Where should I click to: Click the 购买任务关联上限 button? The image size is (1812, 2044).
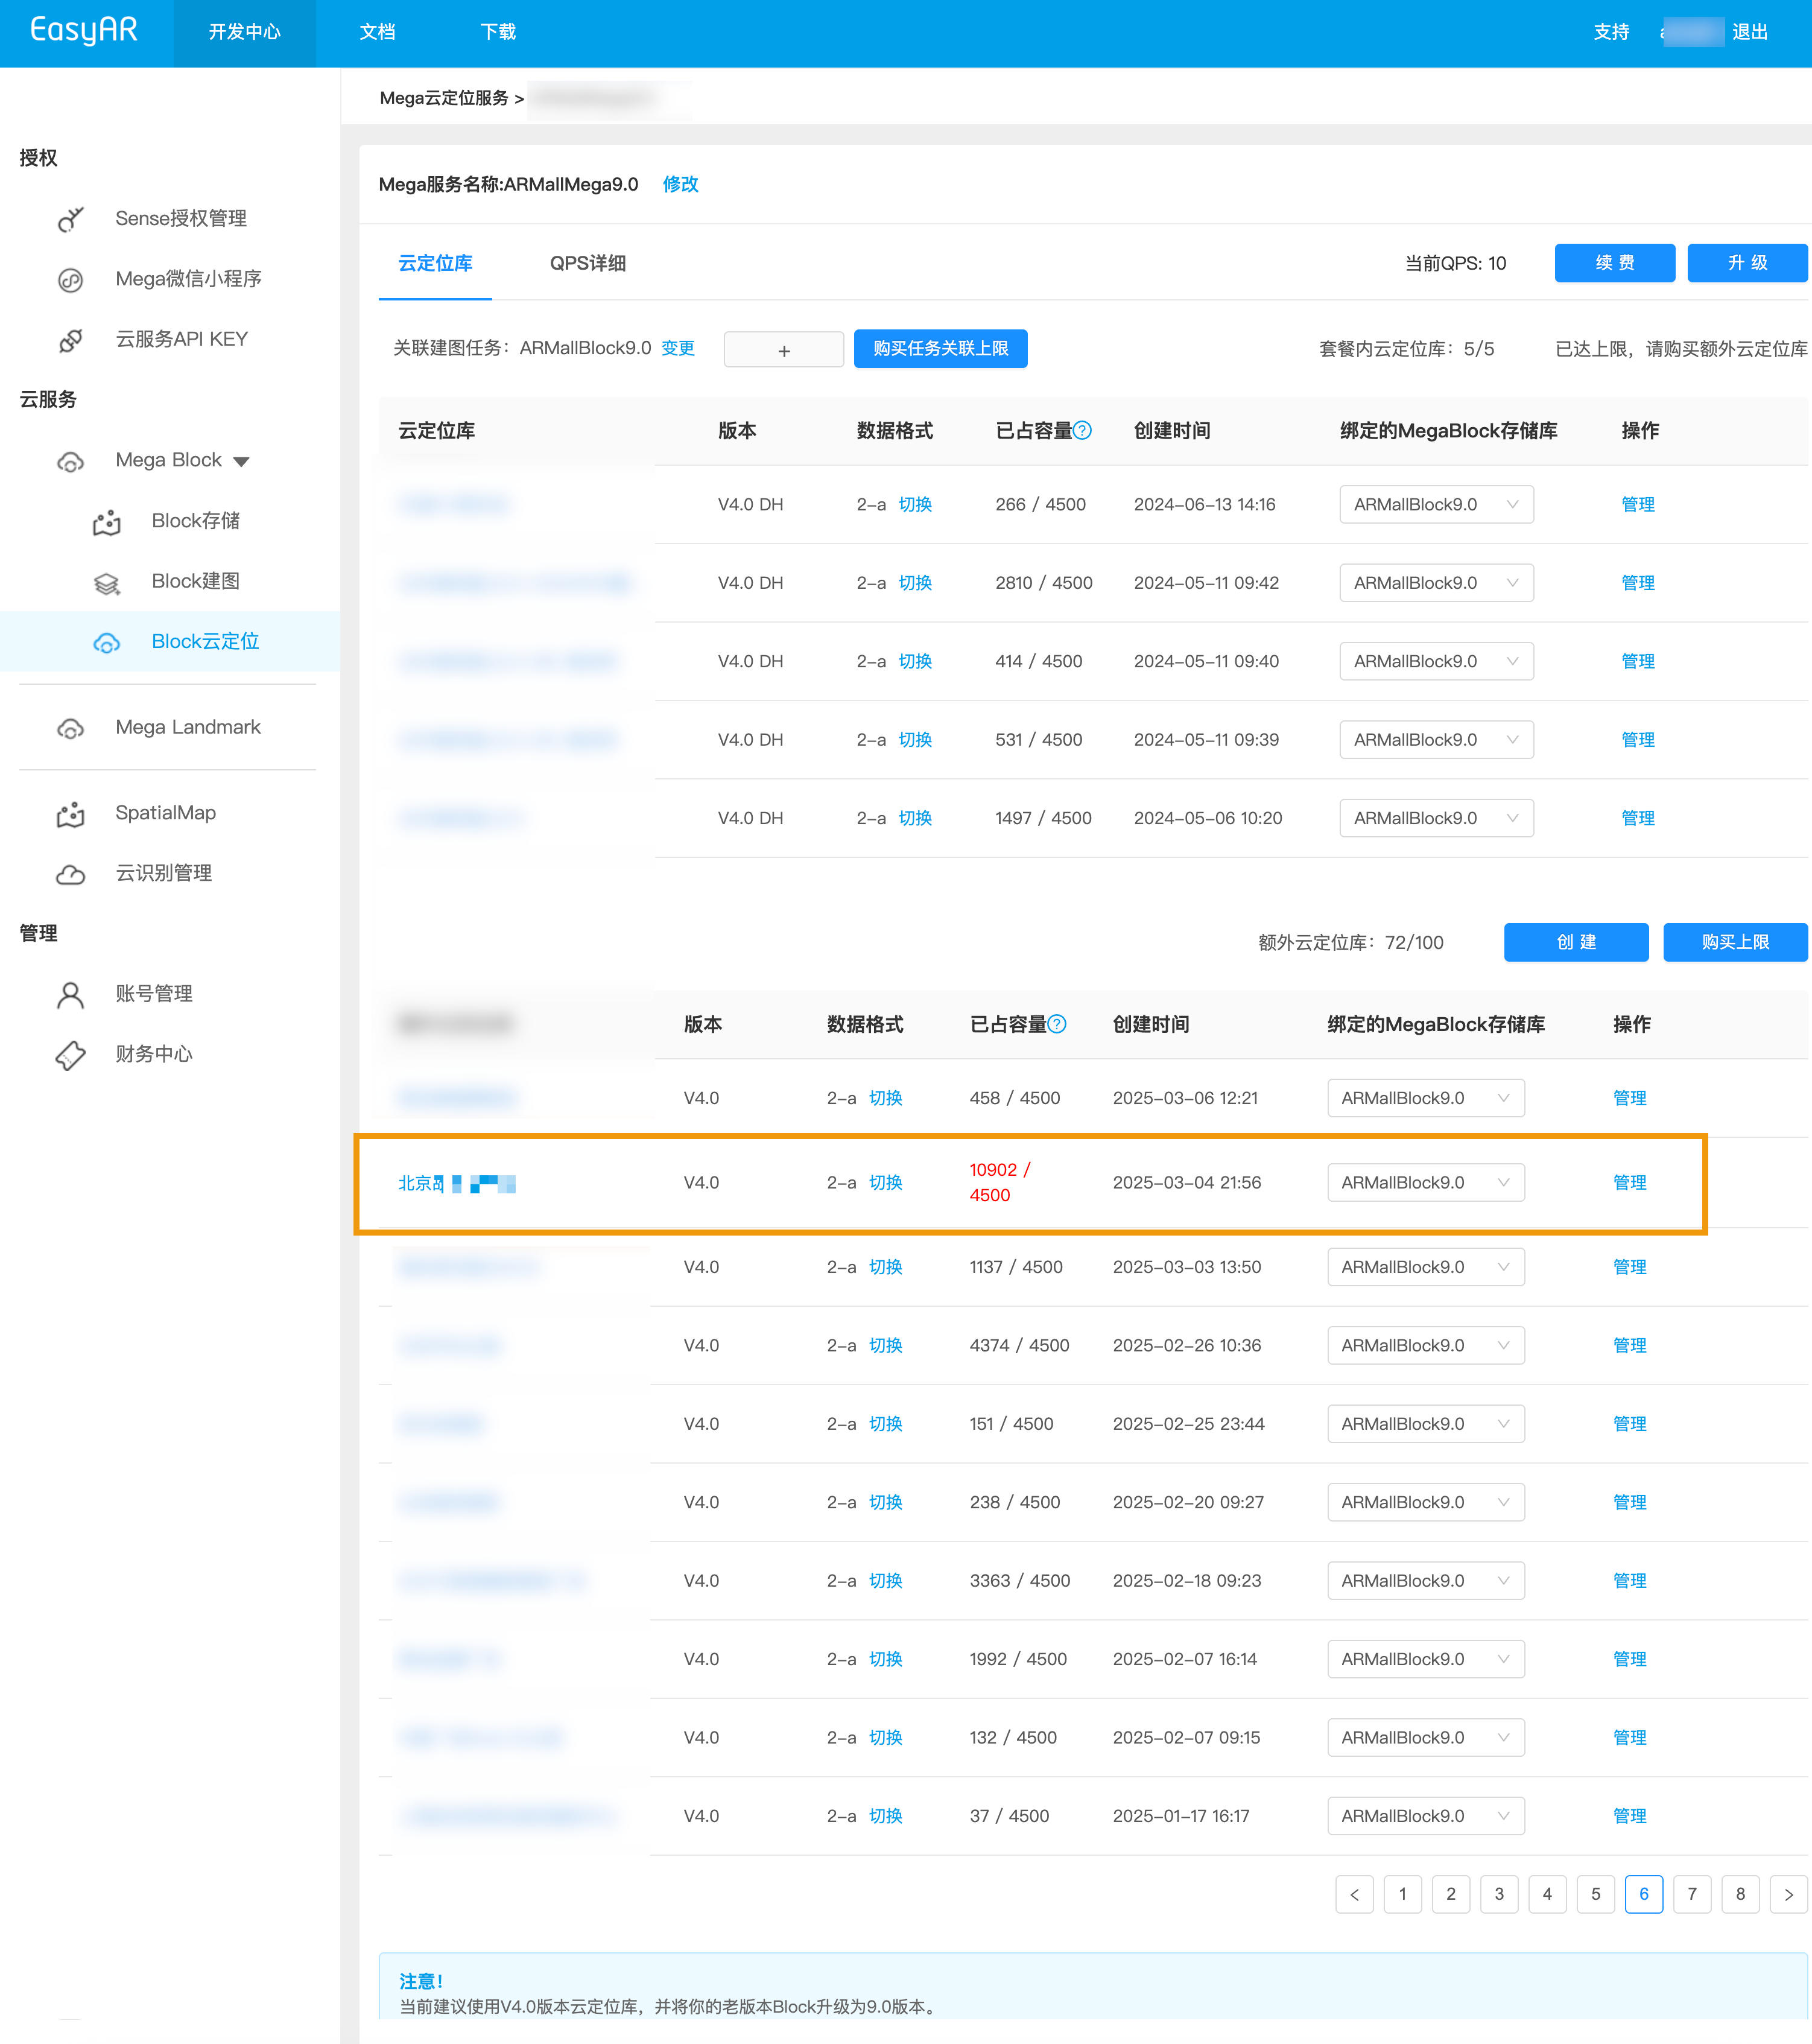(x=940, y=349)
